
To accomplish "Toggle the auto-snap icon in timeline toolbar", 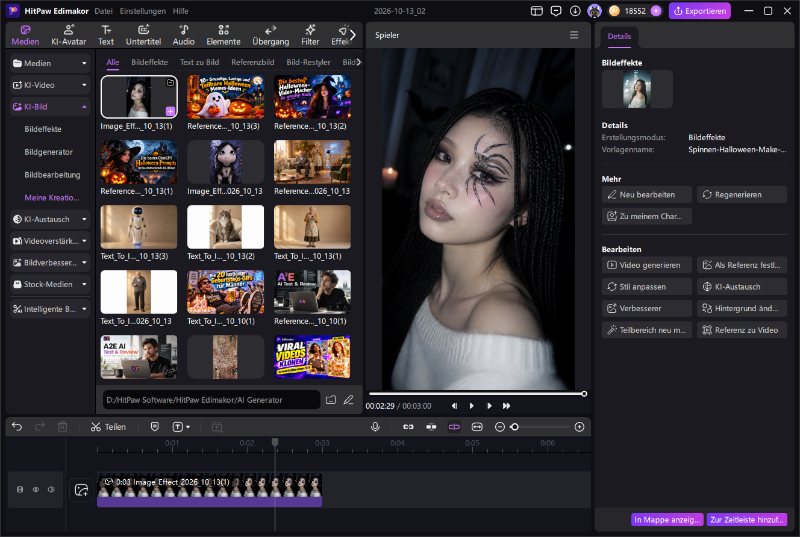I will [431, 427].
